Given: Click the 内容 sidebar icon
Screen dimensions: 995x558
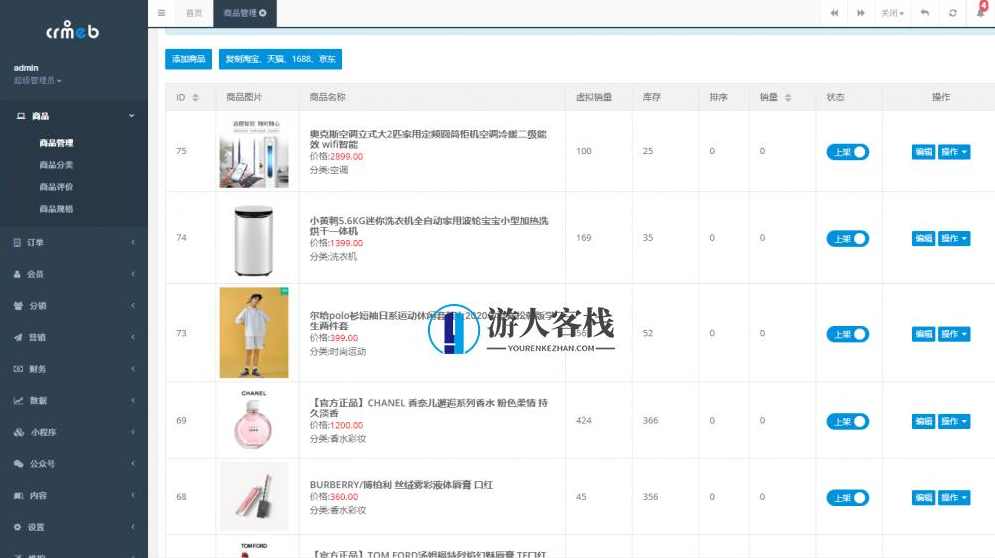Looking at the screenshot, I should click(x=18, y=495).
